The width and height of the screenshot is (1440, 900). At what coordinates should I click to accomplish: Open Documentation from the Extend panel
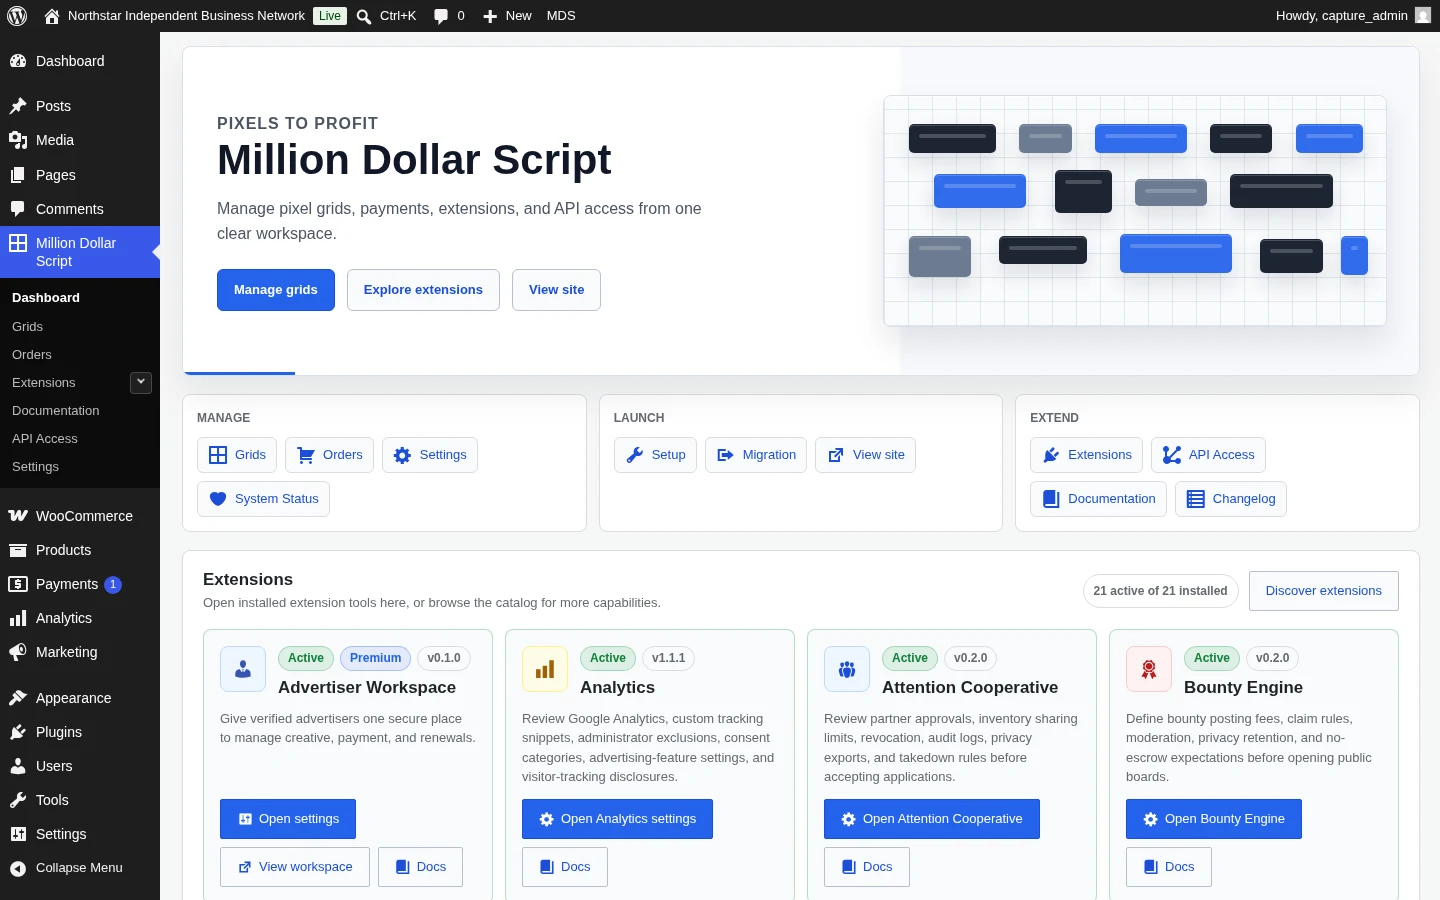pyautogui.click(x=1098, y=499)
